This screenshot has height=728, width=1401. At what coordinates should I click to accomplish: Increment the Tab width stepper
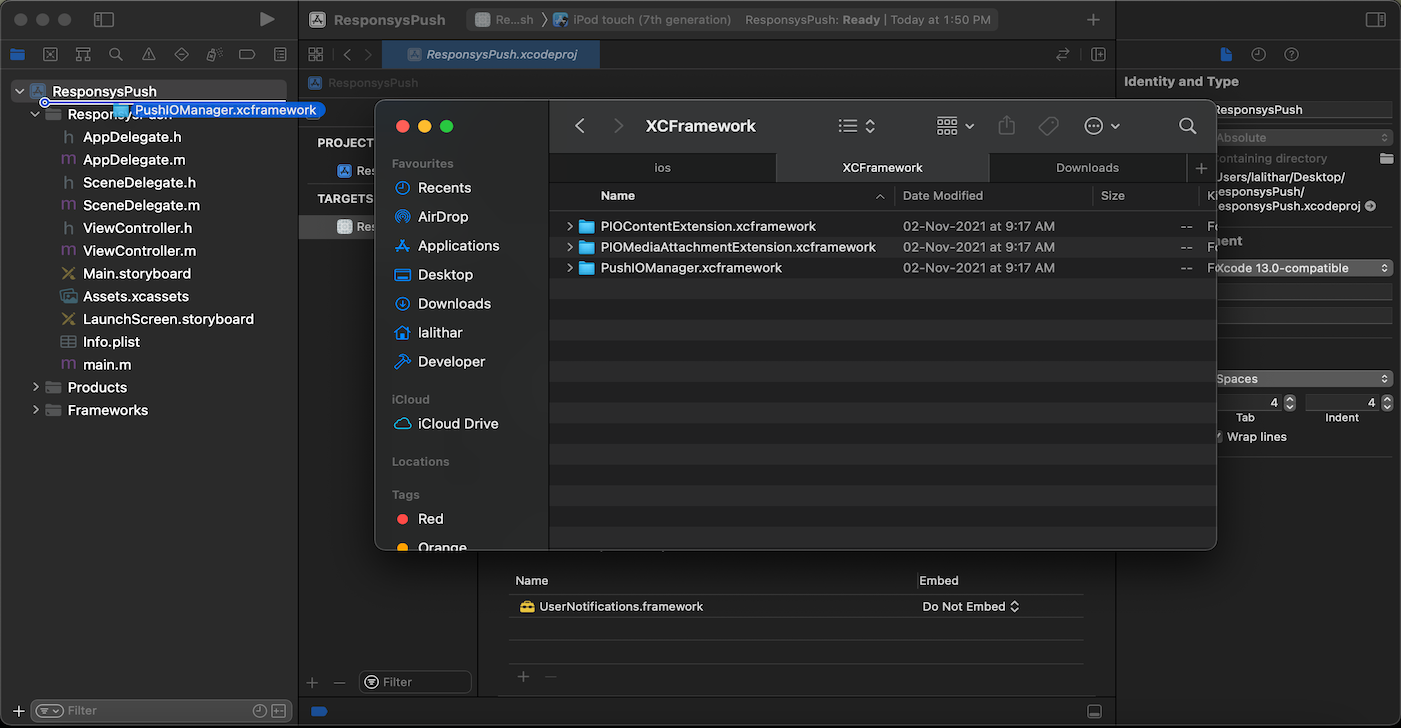(x=1289, y=398)
